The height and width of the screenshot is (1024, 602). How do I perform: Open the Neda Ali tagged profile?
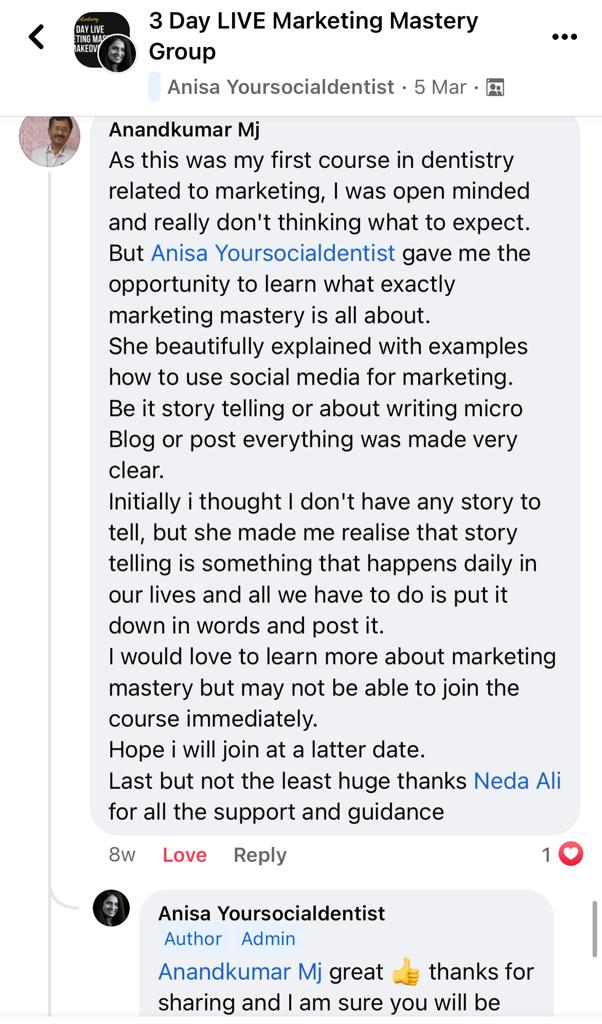[517, 781]
